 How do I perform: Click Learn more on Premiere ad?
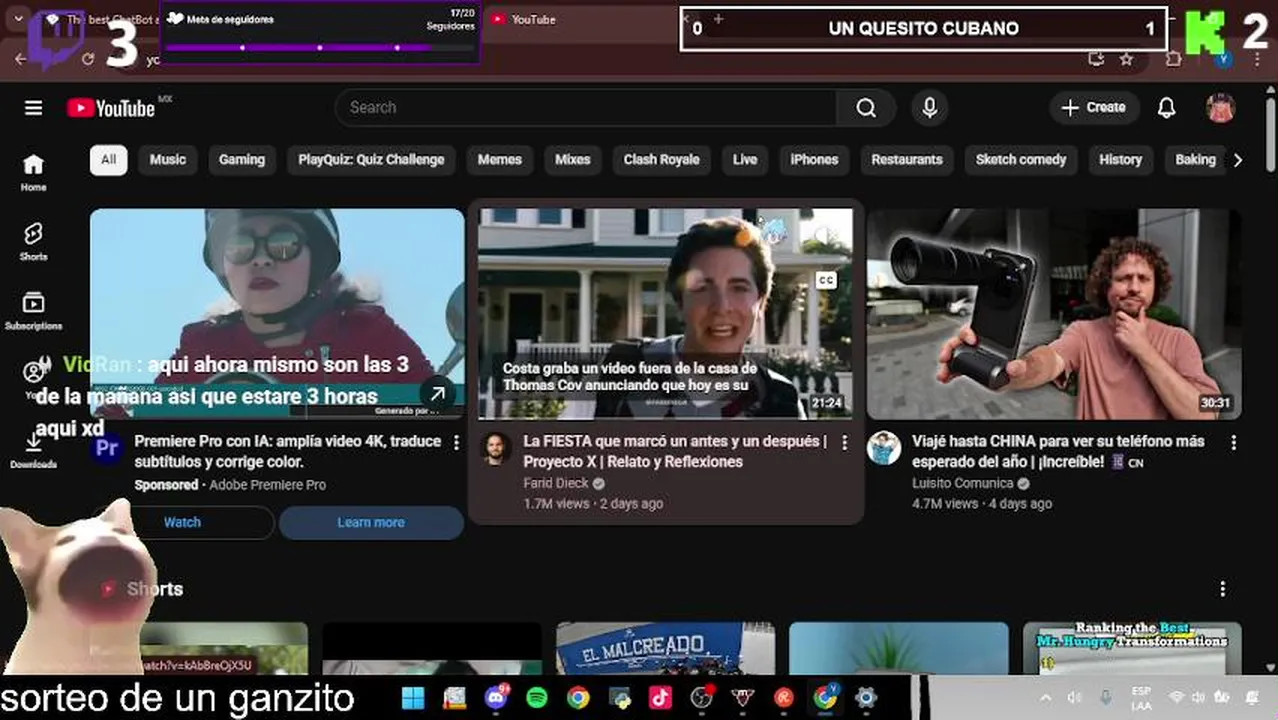(x=371, y=522)
